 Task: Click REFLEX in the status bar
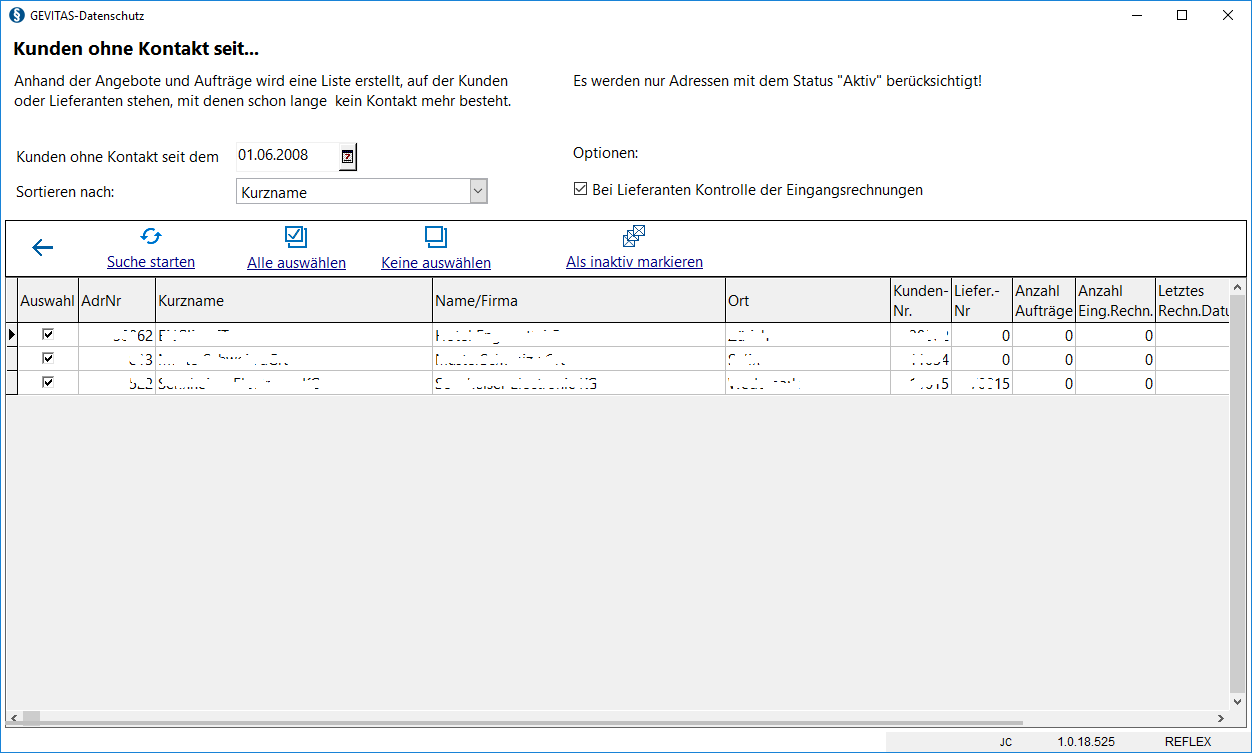[1188, 742]
